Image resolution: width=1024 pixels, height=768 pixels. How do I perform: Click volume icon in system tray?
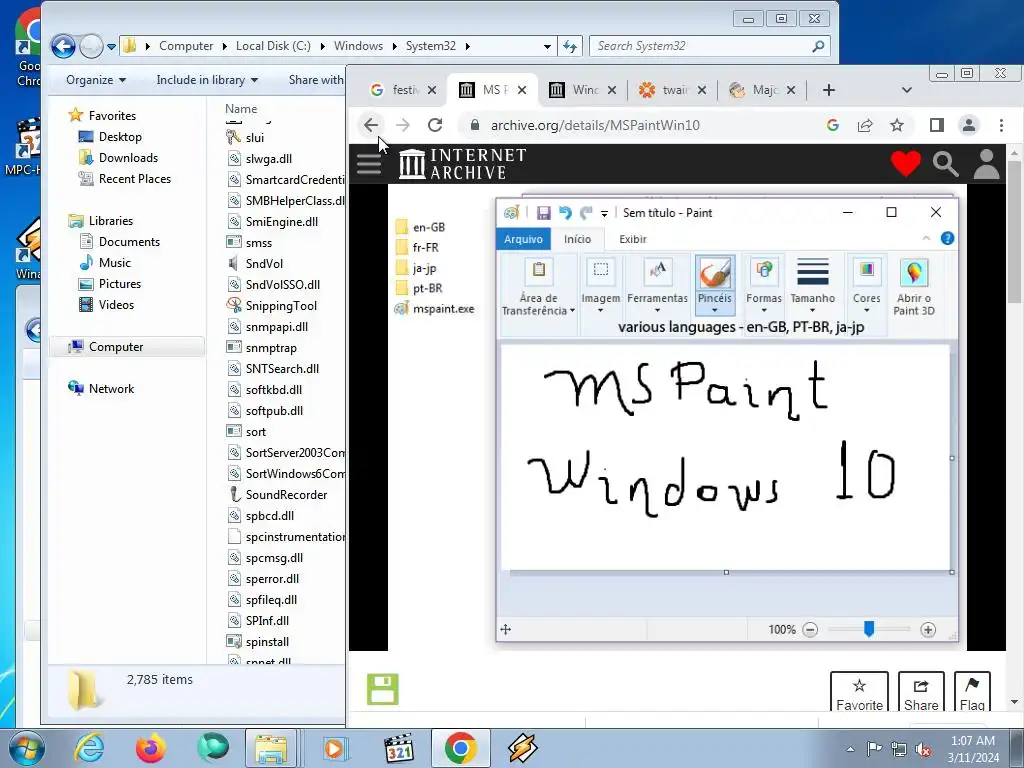click(923, 749)
